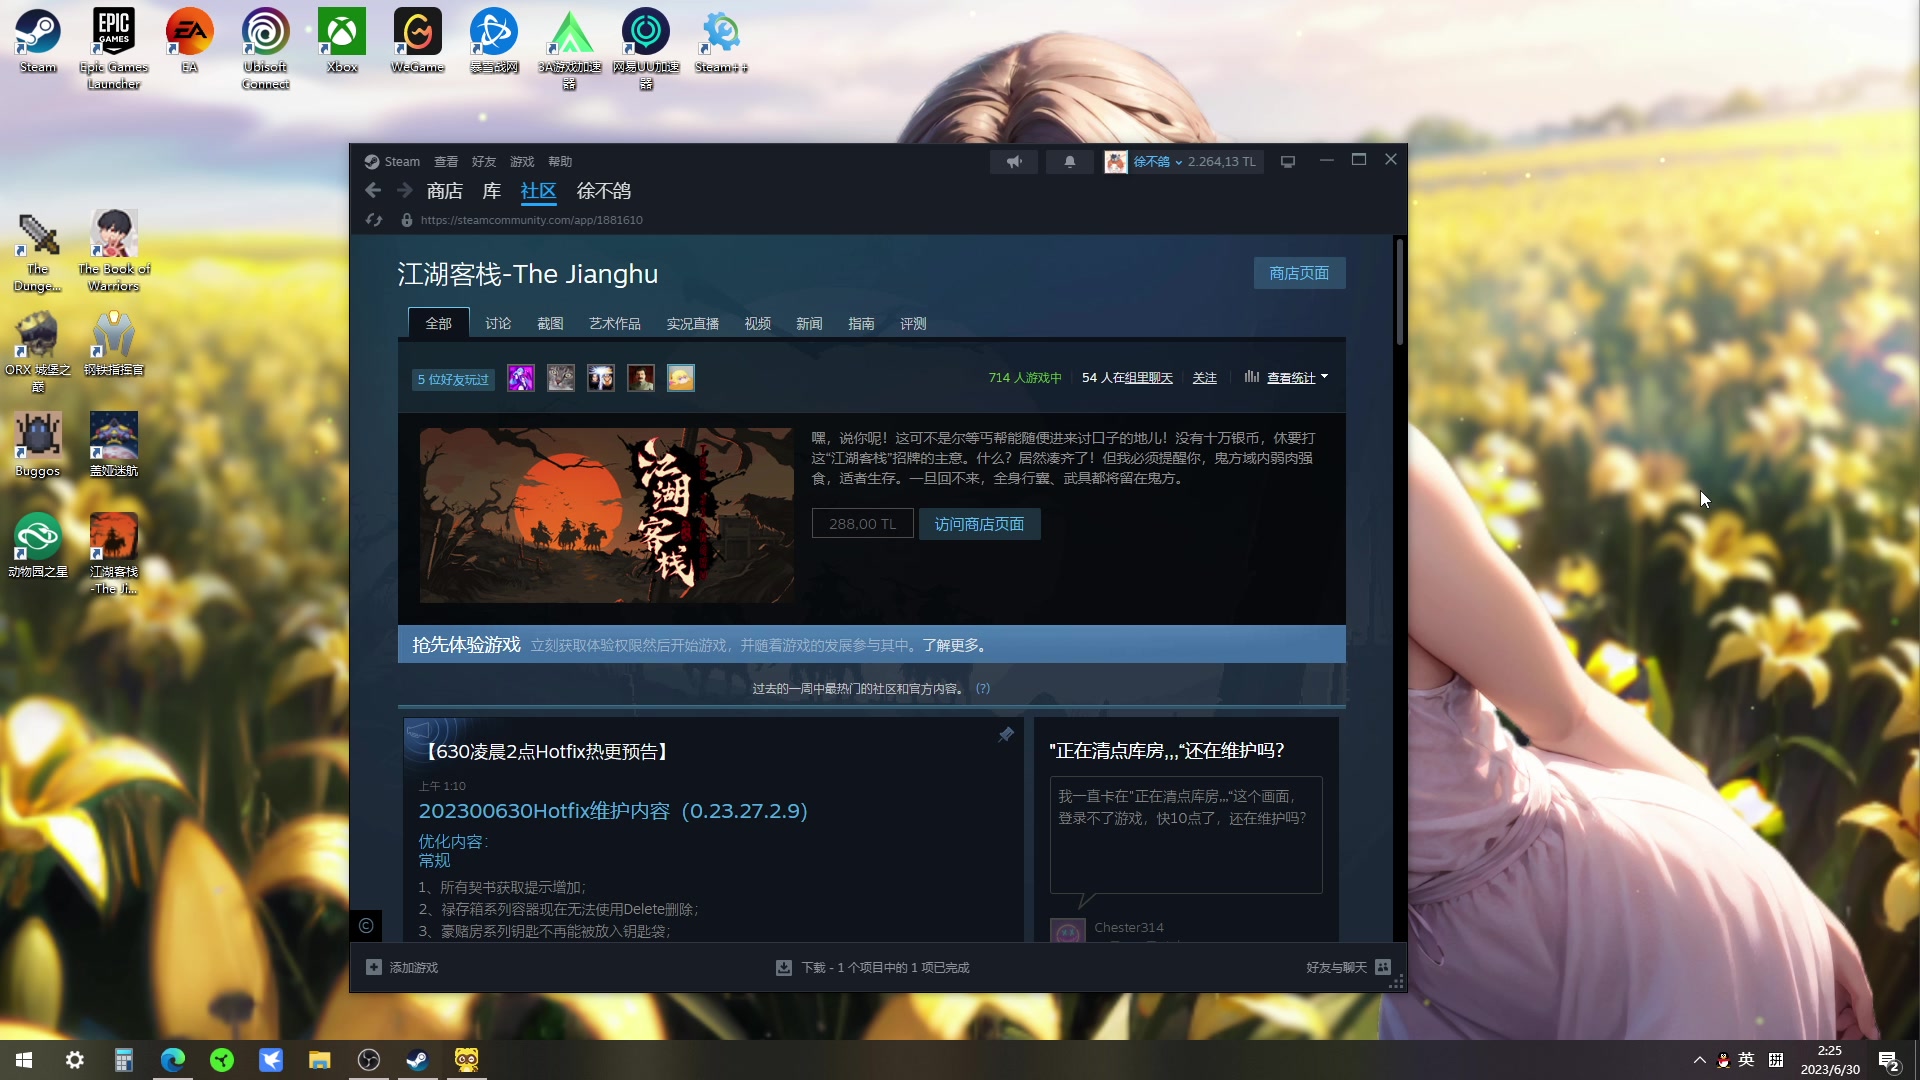Open the Windows Start button

[x=24, y=1060]
